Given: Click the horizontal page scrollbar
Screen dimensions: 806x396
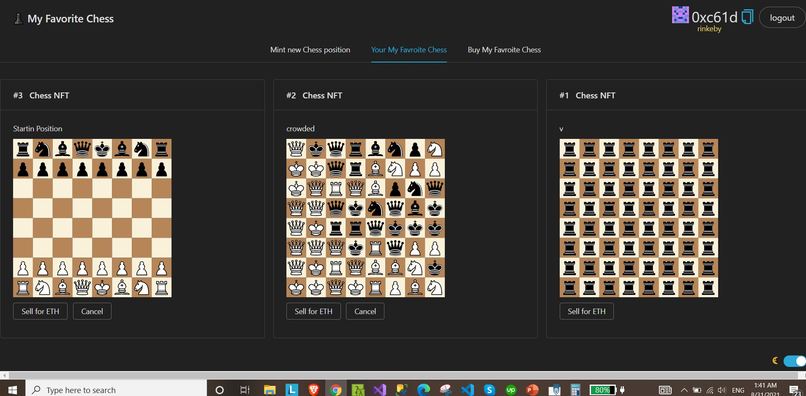Looking at the screenshot, I should 403,375.
